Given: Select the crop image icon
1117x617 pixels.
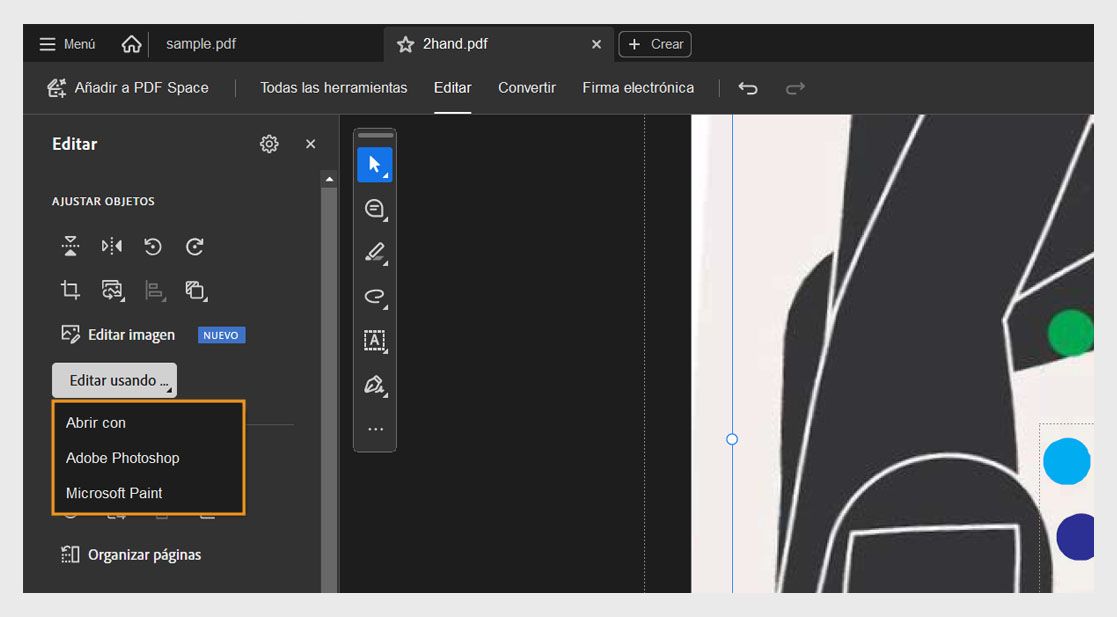Looking at the screenshot, I should [70, 290].
